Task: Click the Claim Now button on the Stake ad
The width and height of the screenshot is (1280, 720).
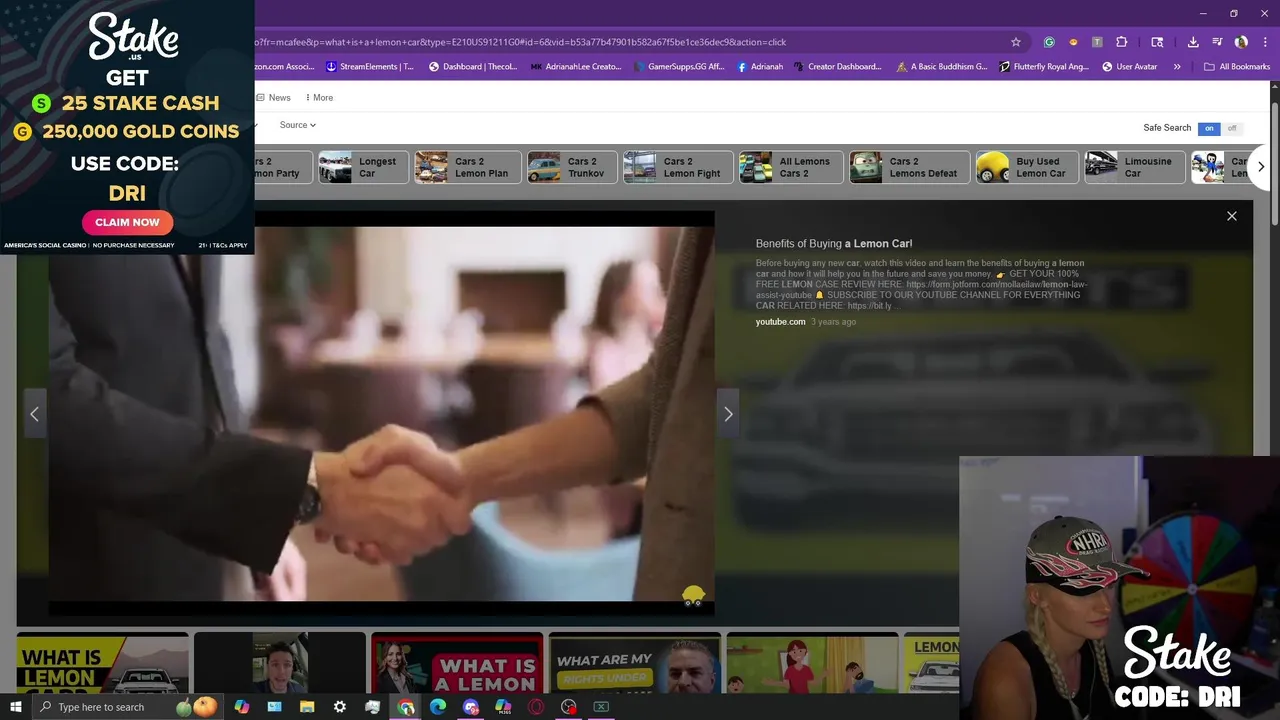Action: pyautogui.click(x=127, y=222)
